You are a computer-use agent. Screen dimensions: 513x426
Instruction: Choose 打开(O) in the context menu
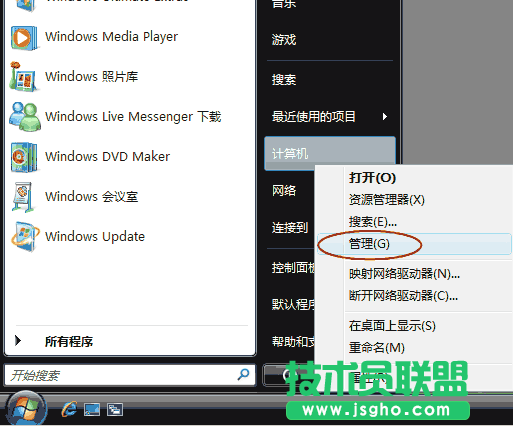pyautogui.click(x=372, y=178)
